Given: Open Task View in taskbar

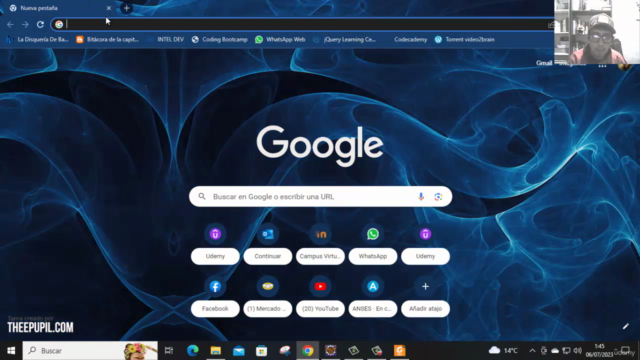Looking at the screenshot, I should [x=169, y=351].
